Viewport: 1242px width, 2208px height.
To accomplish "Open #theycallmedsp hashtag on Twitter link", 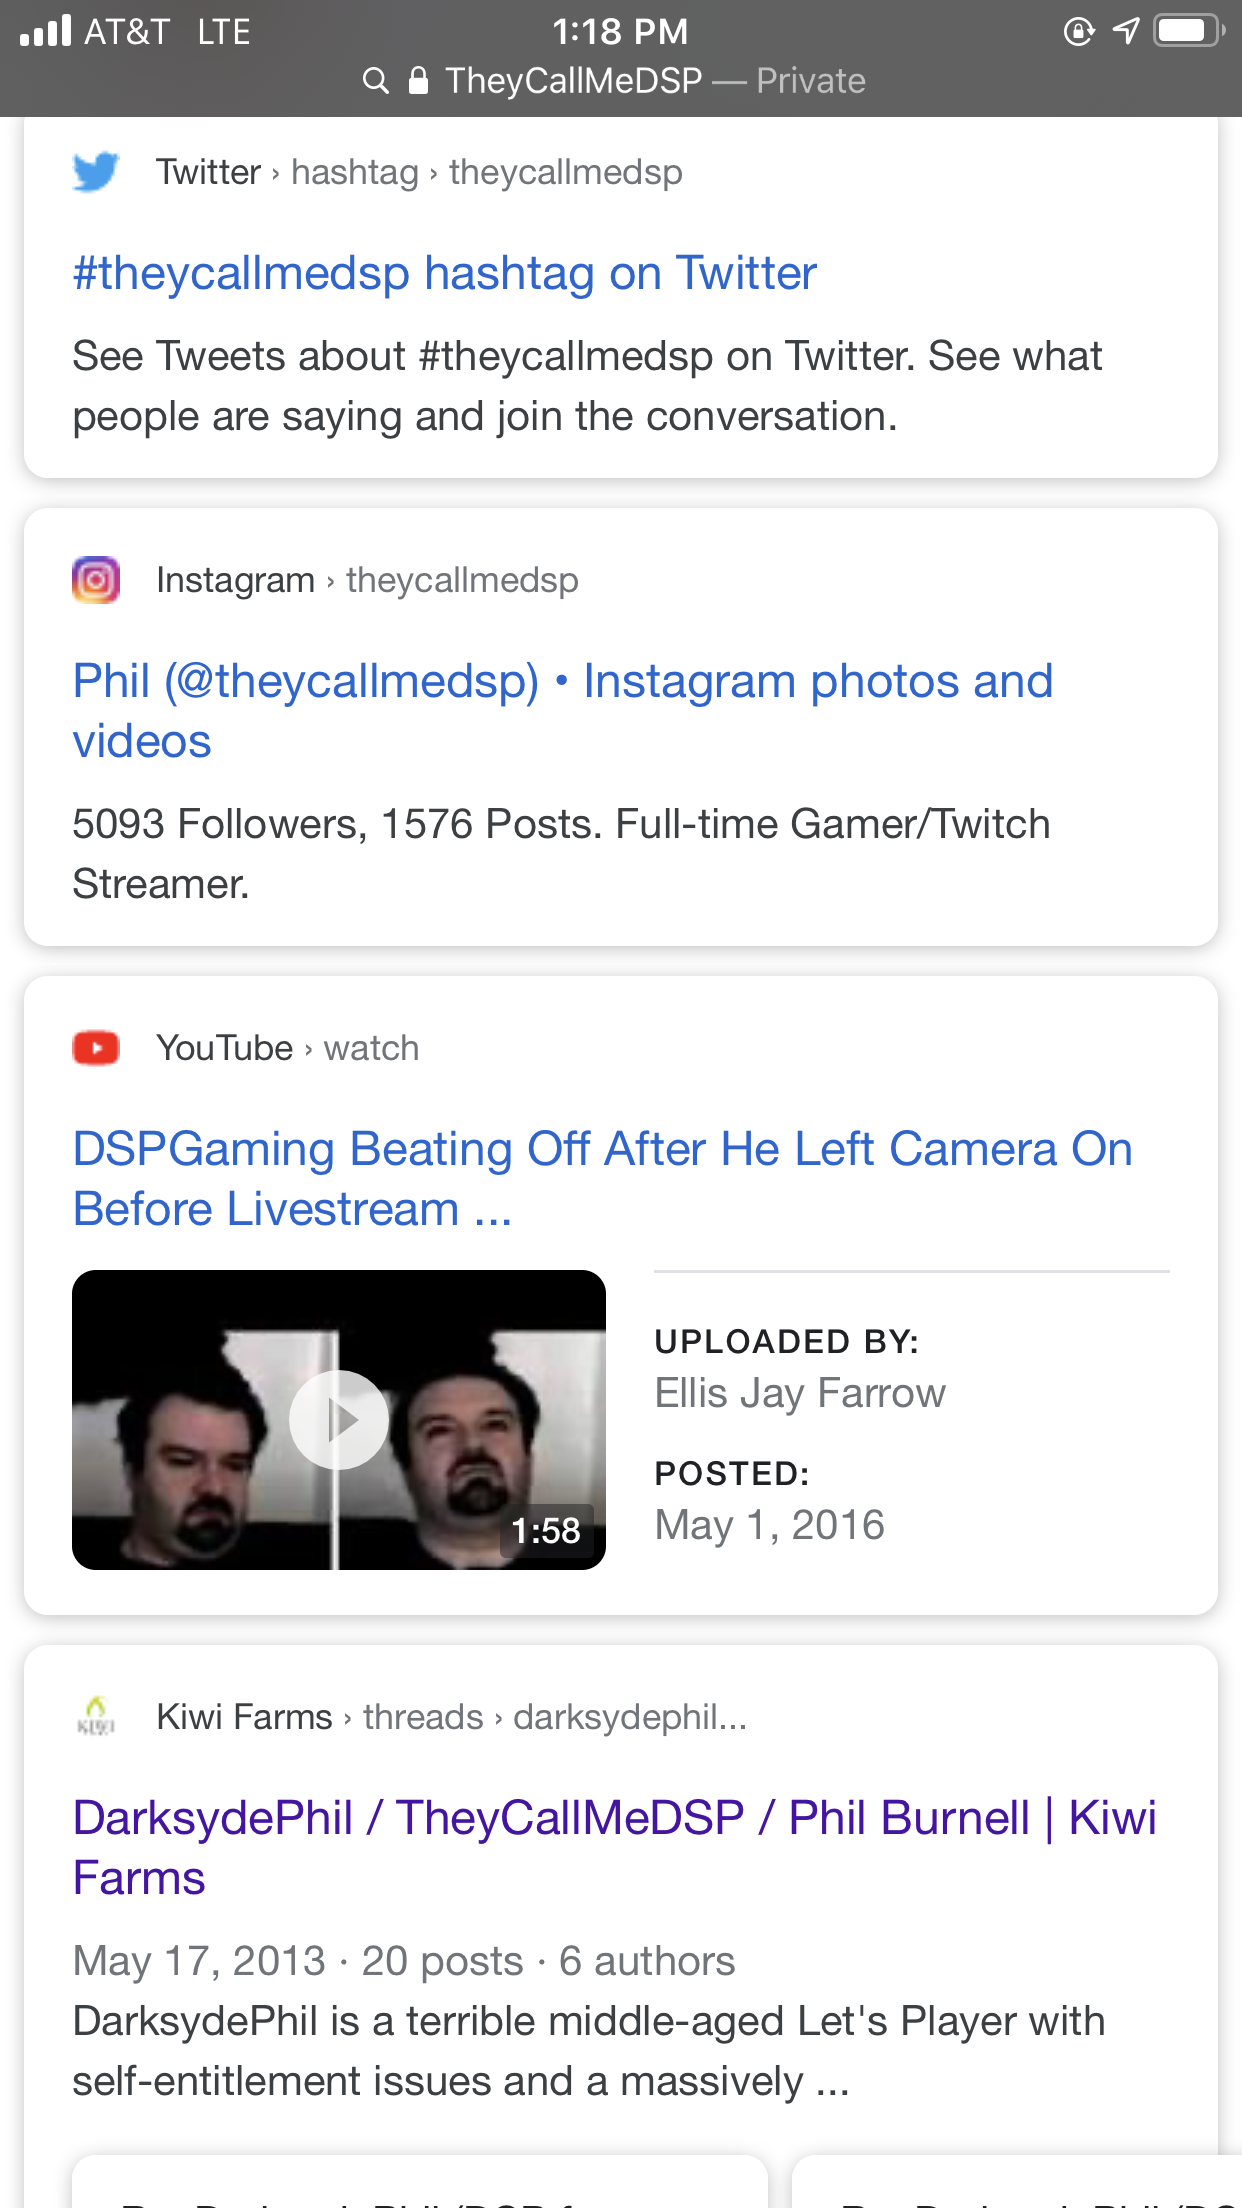I will coord(445,273).
